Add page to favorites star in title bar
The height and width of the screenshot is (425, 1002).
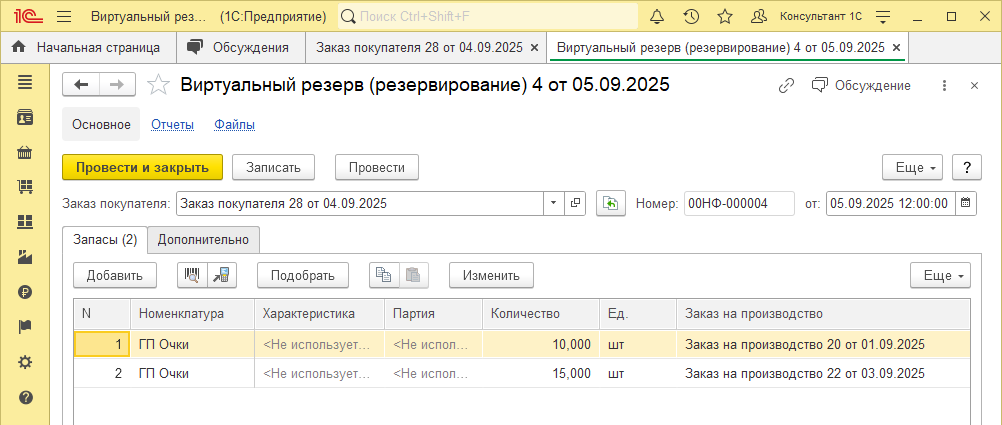pyautogui.click(x=725, y=17)
